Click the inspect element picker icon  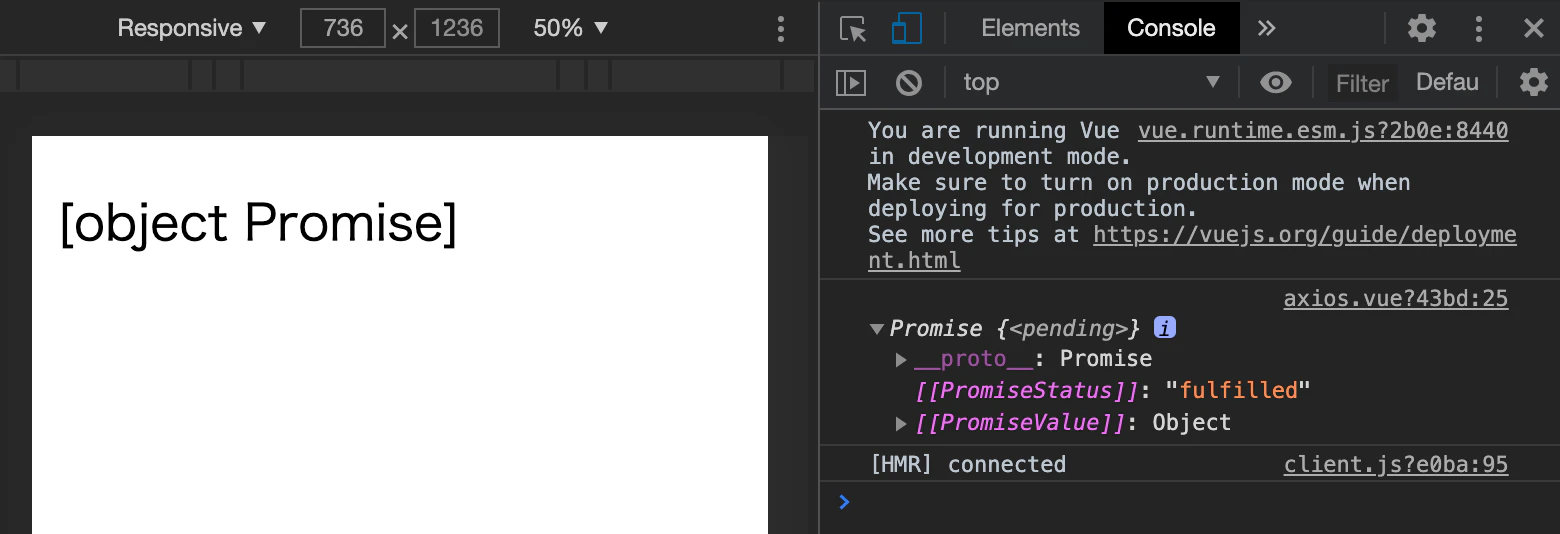[x=853, y=28]
